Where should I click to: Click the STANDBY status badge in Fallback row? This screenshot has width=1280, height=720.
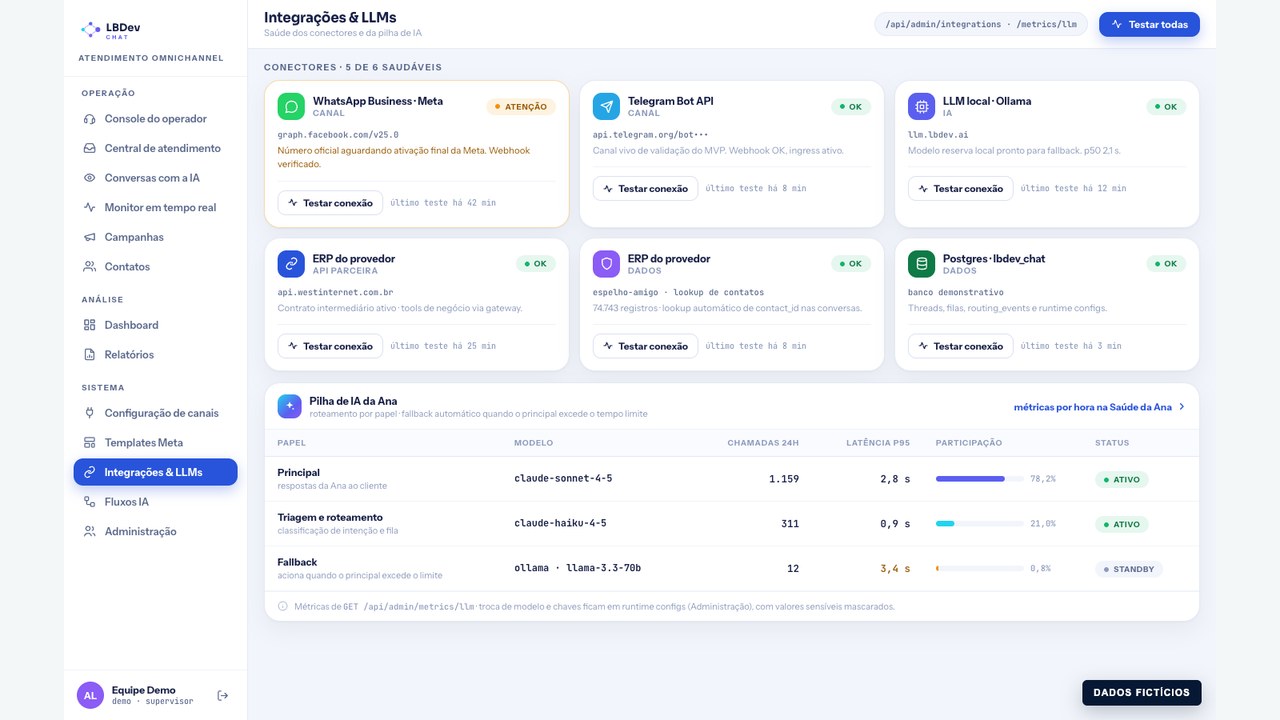click(1129, 569)
